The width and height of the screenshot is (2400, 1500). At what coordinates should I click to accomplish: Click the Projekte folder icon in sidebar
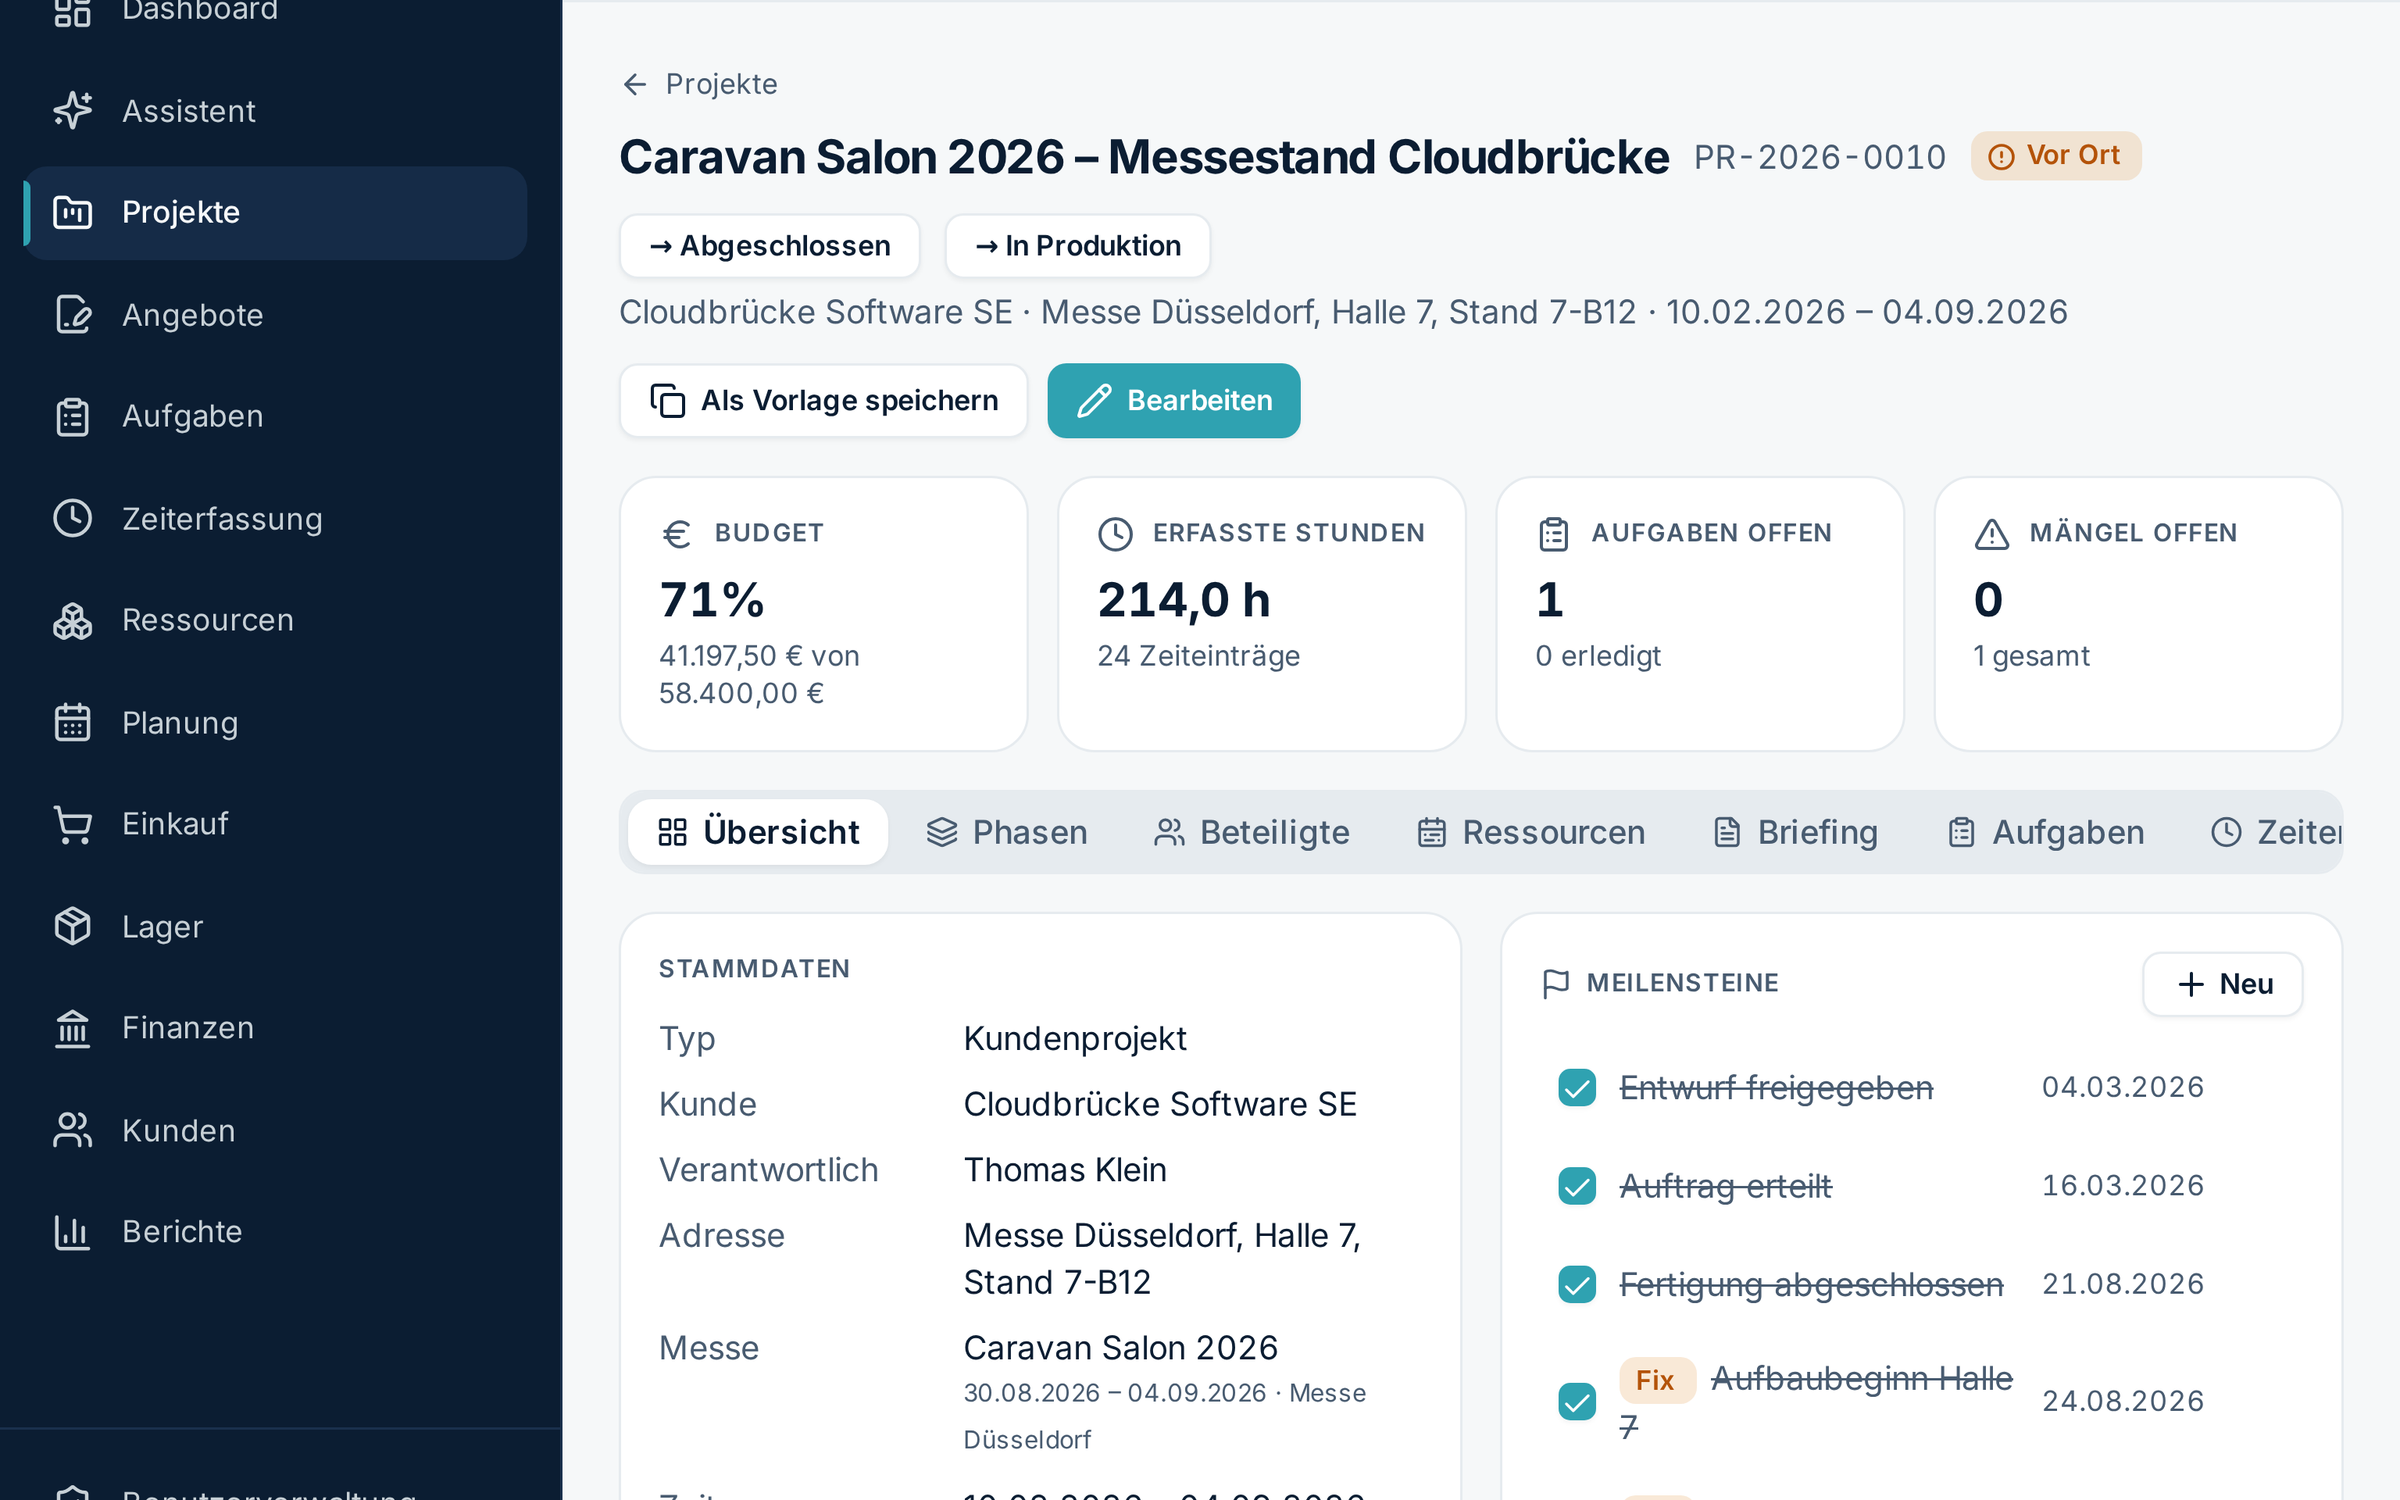point(72,212)
